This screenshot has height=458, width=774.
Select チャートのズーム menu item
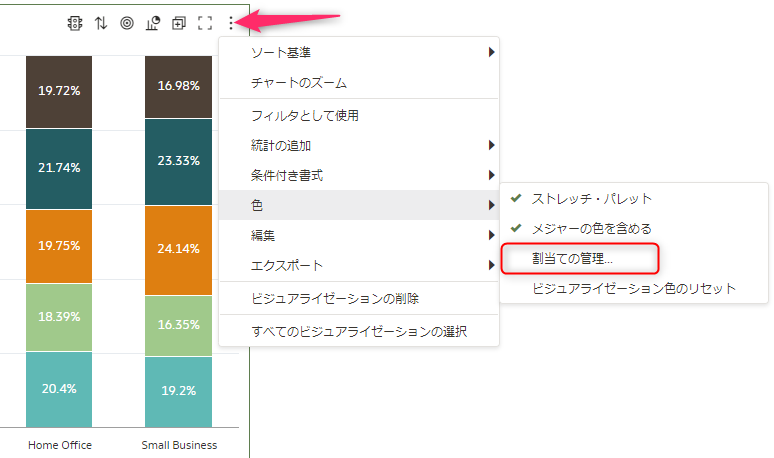(359, 82)
